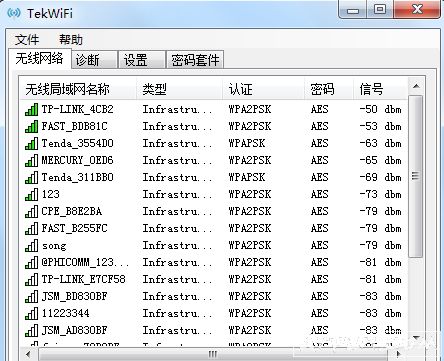Sort by 信号 column header
The width and height of the screenshot is (444, 361).
380,89
